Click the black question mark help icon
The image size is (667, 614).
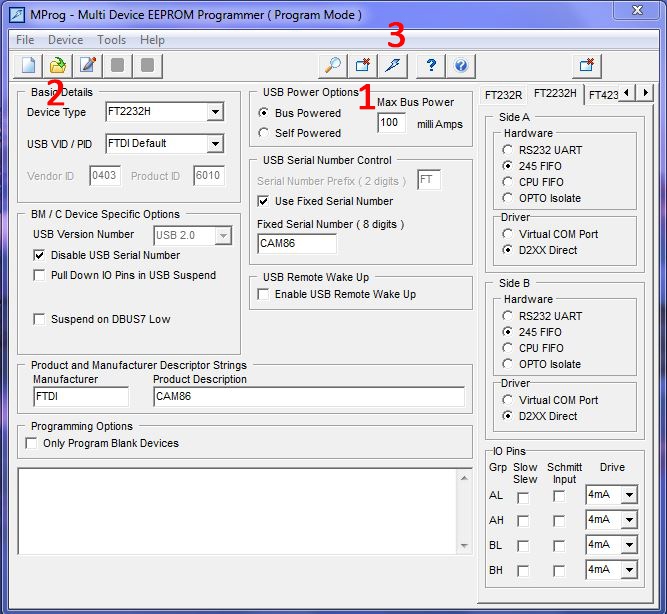coord(430,66)
